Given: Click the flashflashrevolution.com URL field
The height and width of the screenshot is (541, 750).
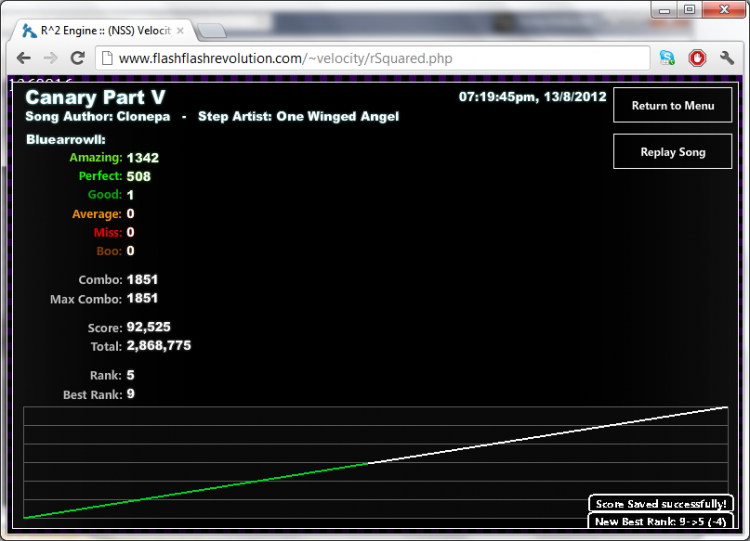Looking at the screenshot, I should pyautogui.click(x=373, y=58).
